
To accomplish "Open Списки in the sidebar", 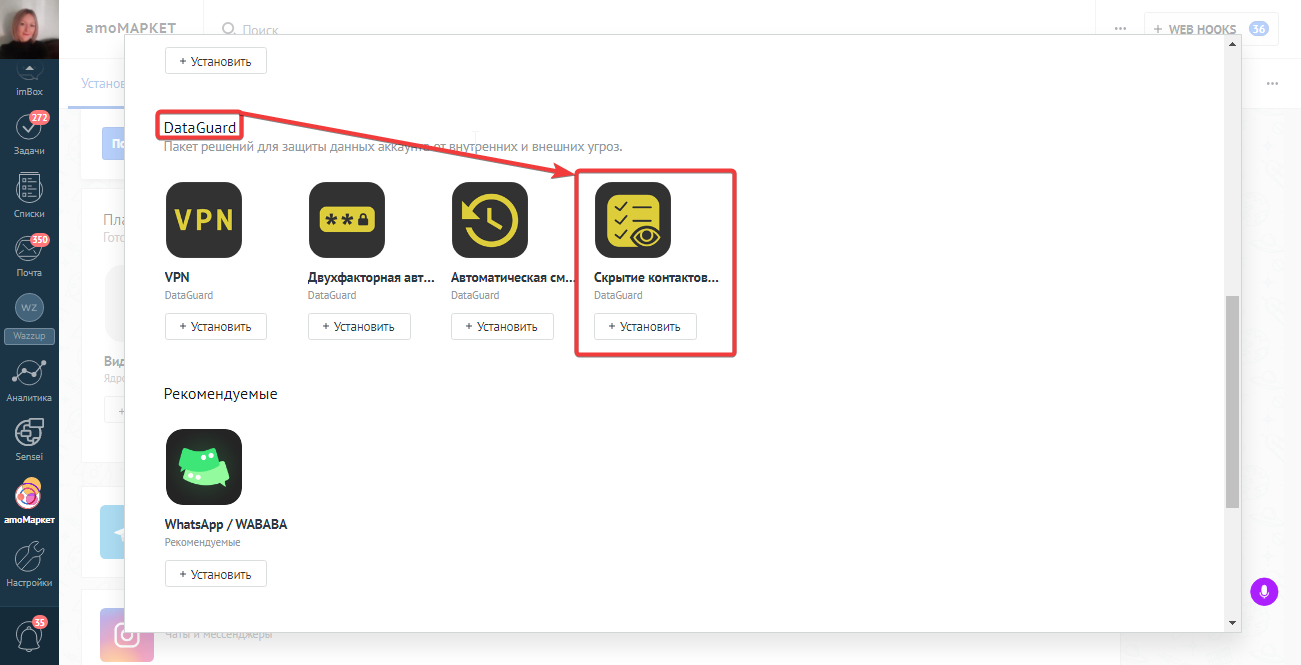I will coord(29,196).
